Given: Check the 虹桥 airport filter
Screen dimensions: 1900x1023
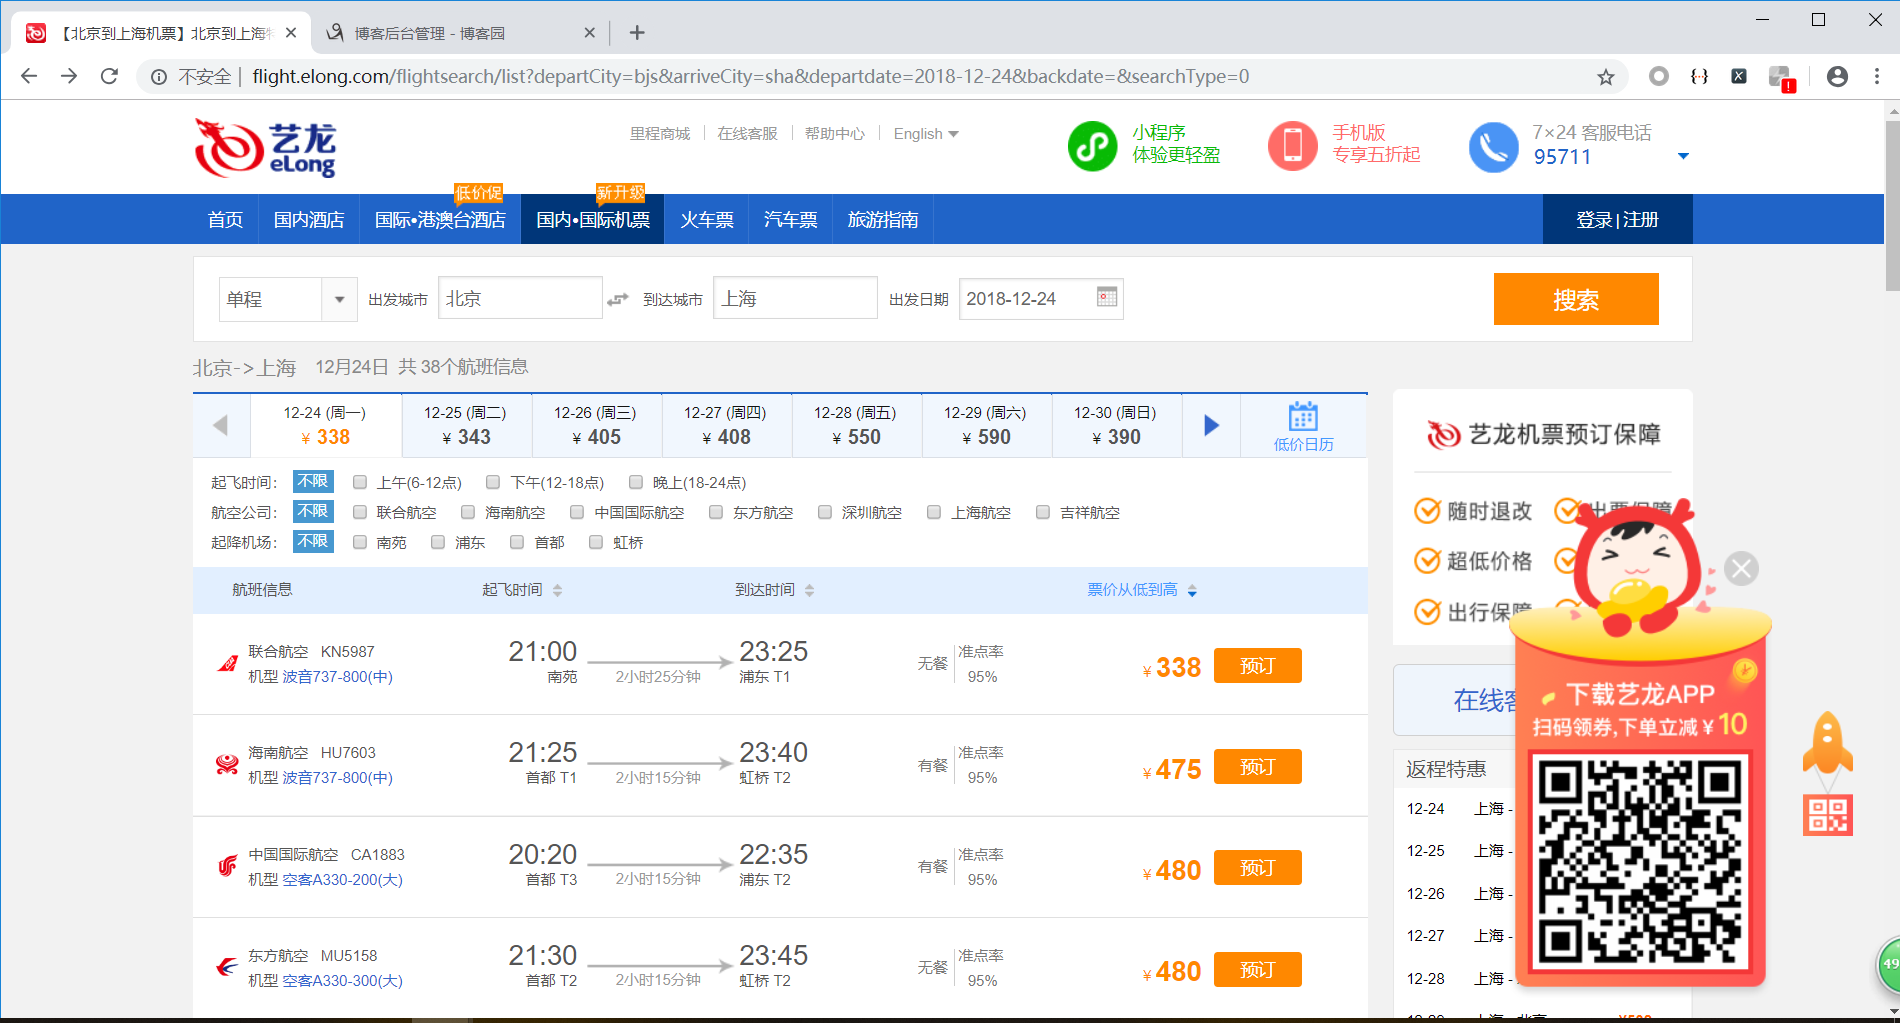Looking at the screenshot, I should tap(596, 543).
